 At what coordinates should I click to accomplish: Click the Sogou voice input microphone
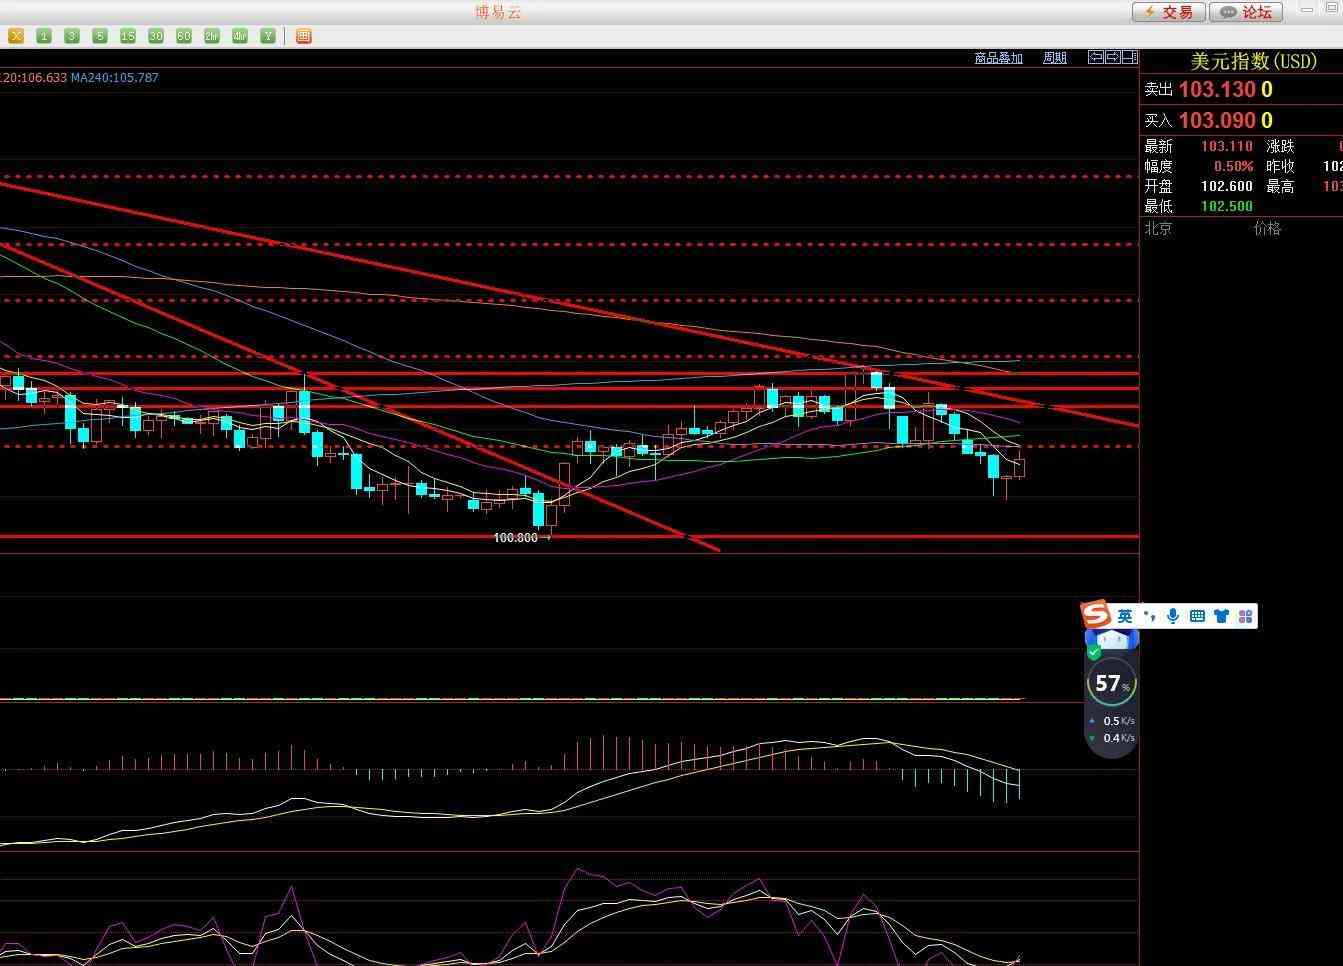(1173, 616)
